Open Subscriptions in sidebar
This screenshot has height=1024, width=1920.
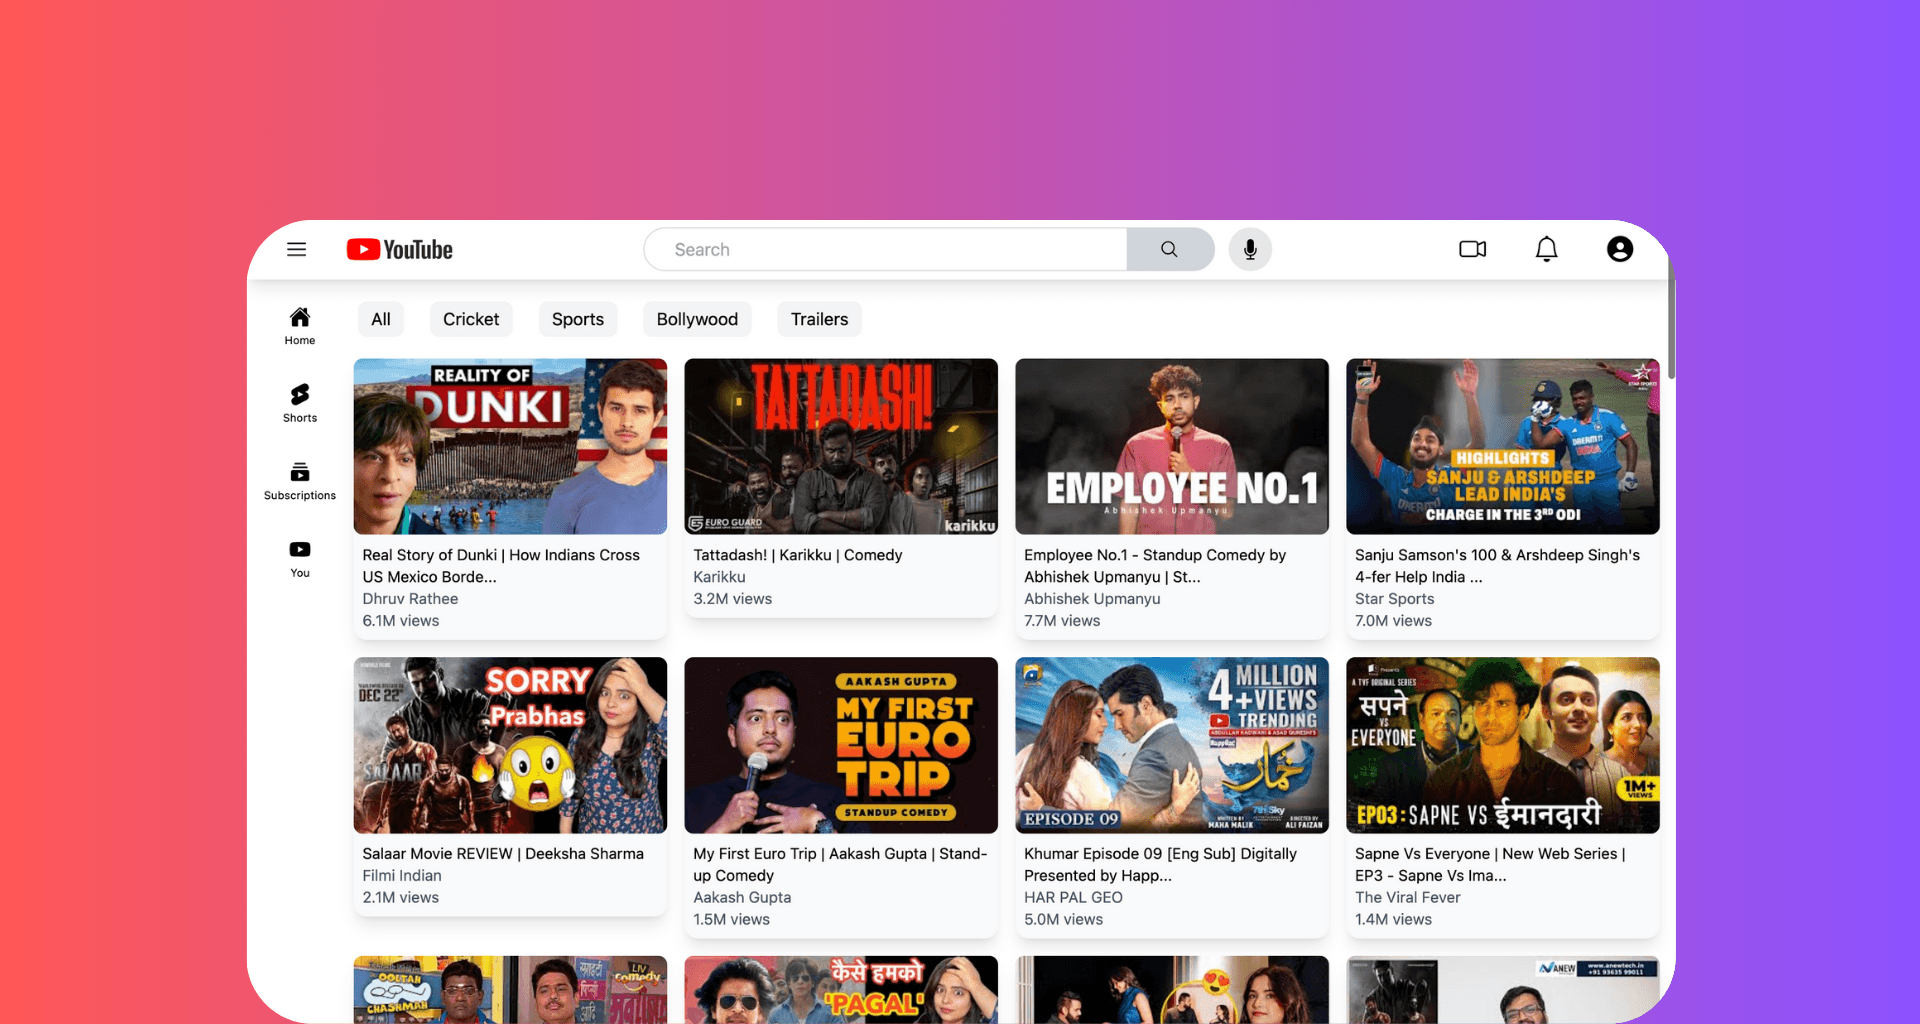point(300,481)
